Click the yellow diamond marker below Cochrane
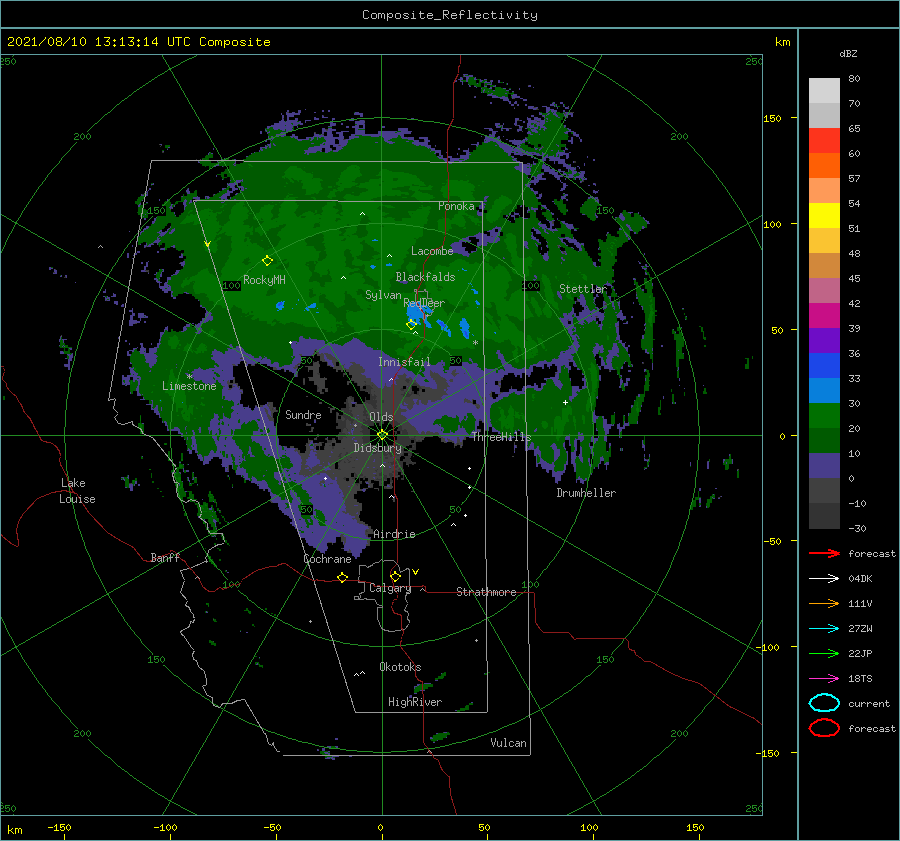The image size is (900, 841). pos(342,577)
